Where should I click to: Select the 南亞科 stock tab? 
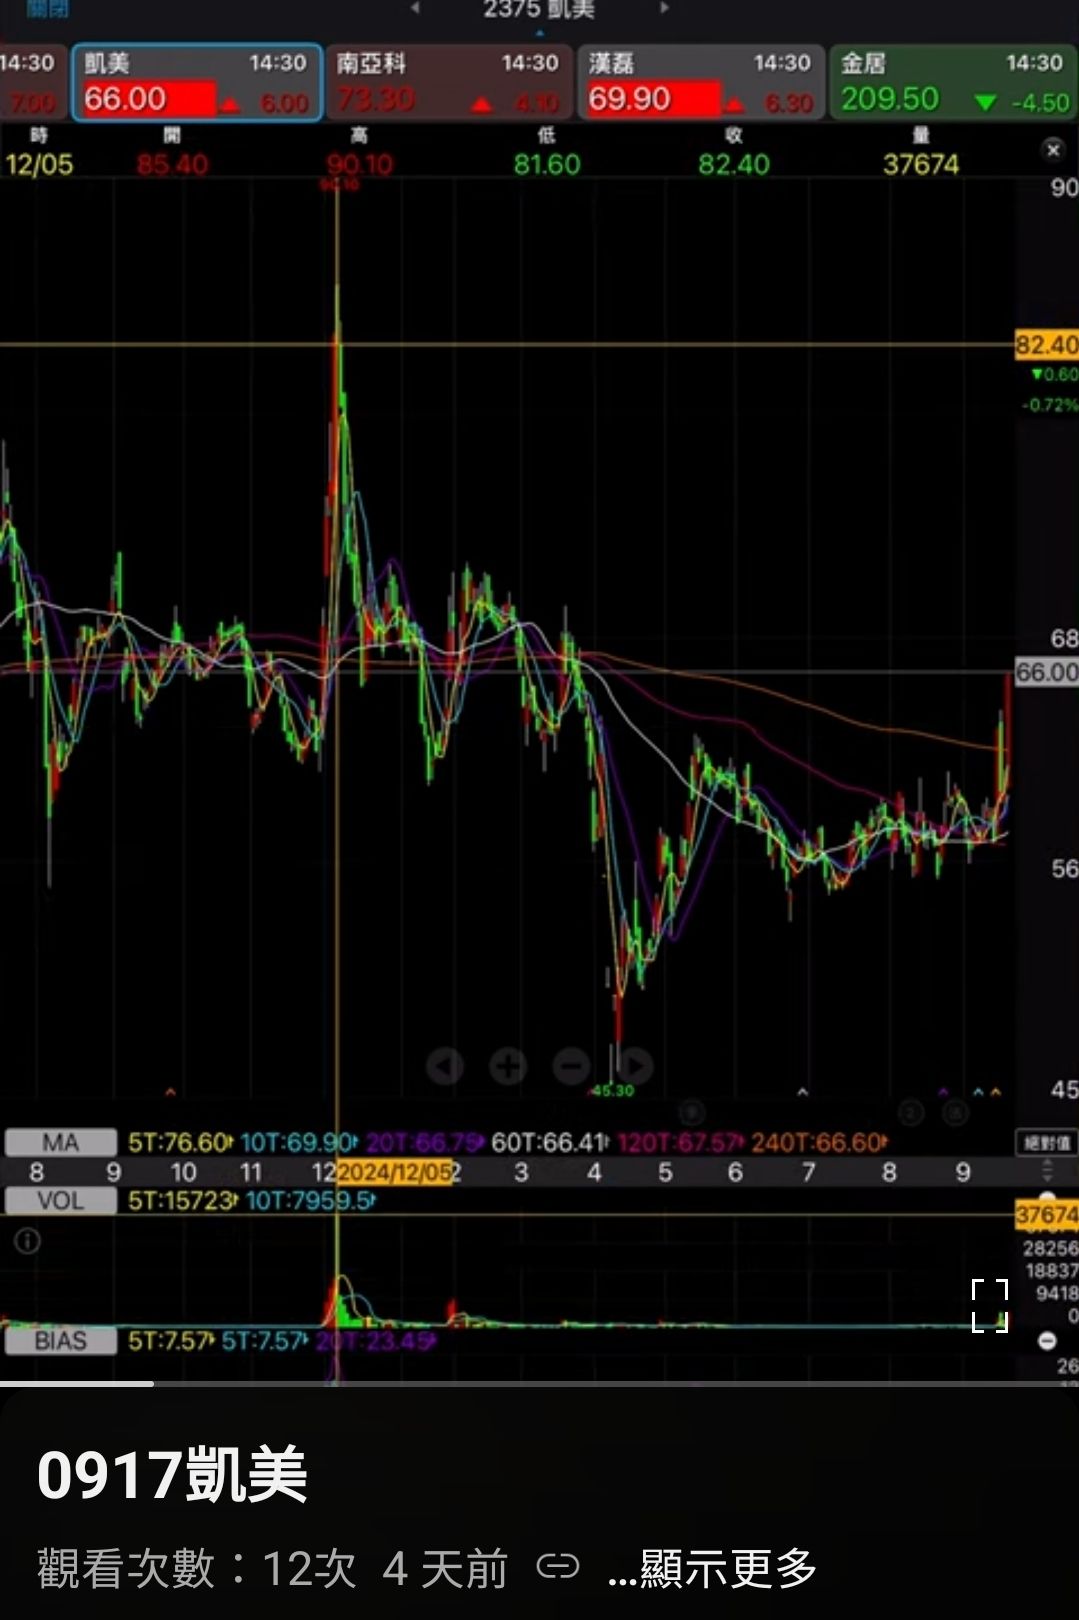point(448,82)
